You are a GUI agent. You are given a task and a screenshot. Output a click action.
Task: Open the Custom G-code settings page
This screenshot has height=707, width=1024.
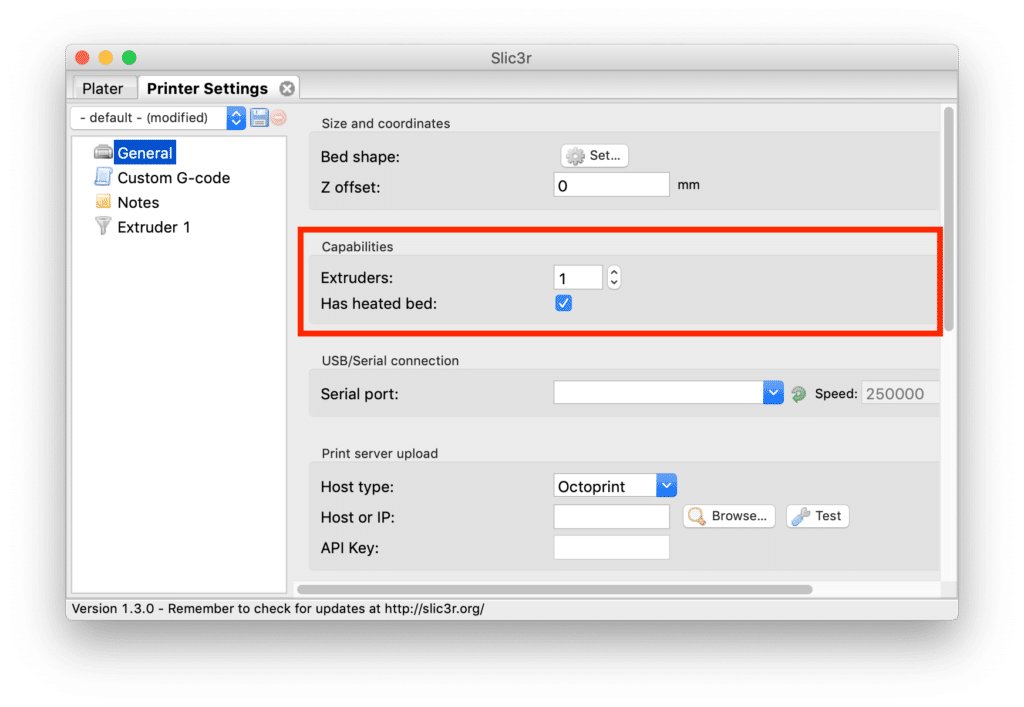(173, 178)
